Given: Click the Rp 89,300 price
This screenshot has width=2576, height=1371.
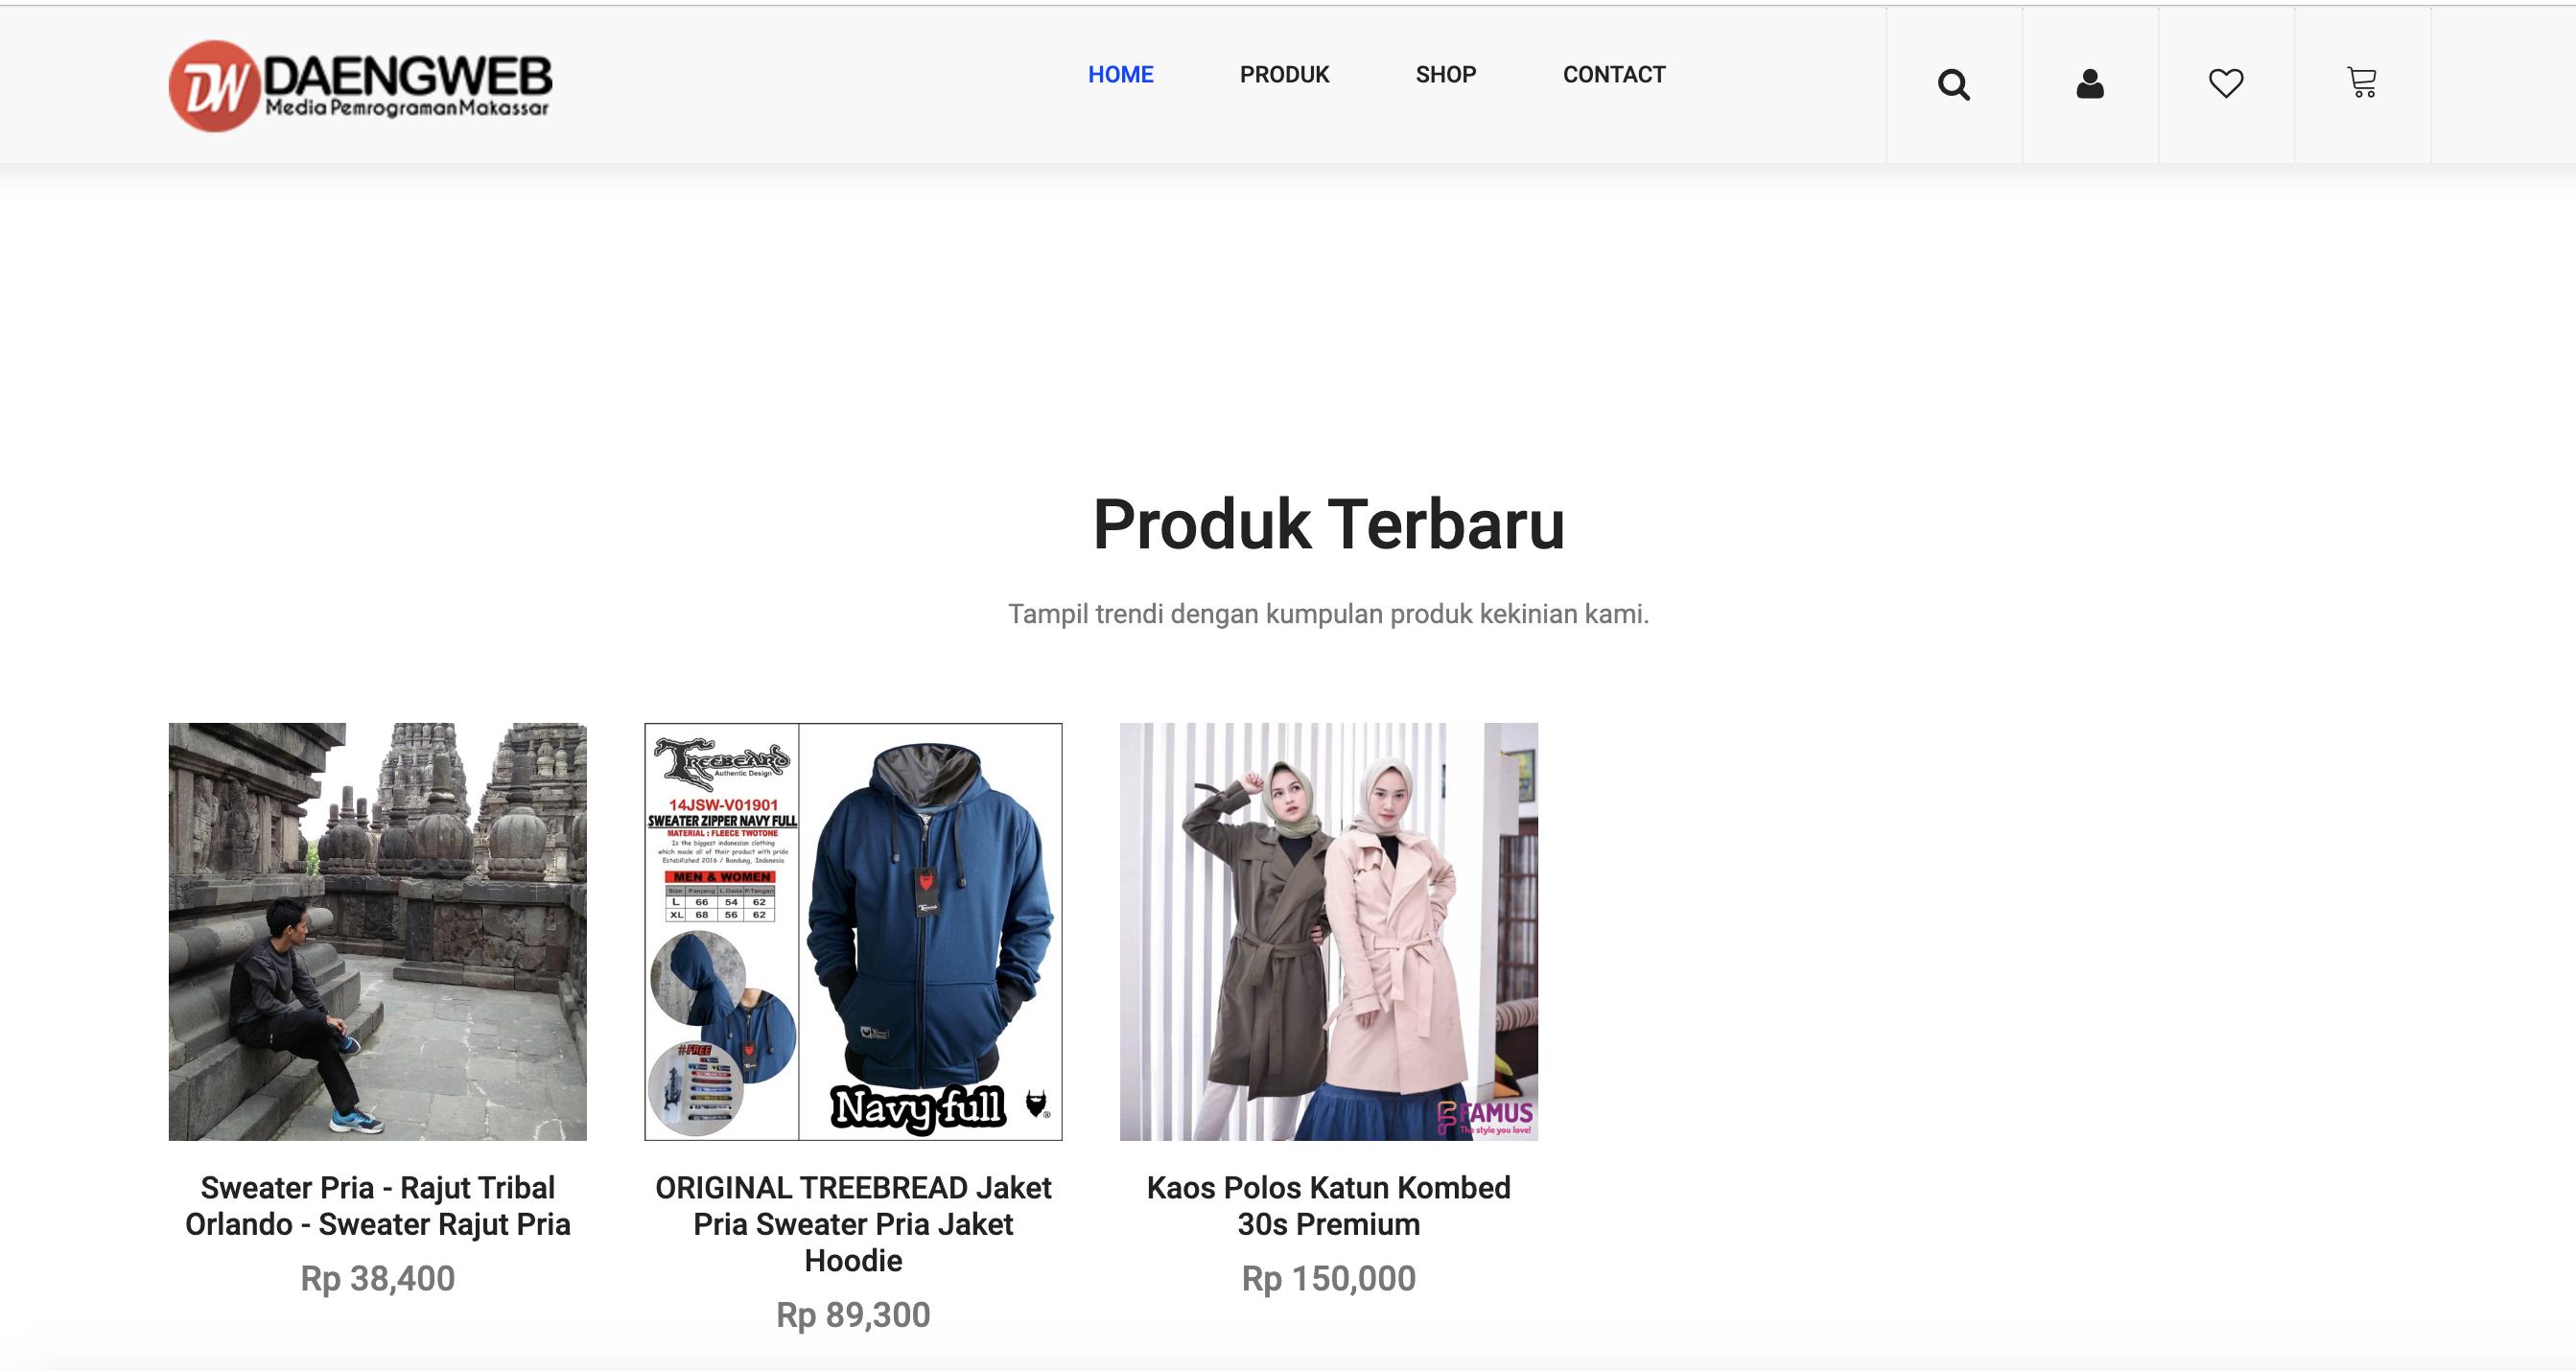Looking at the screenshot, I should 853,1315.
